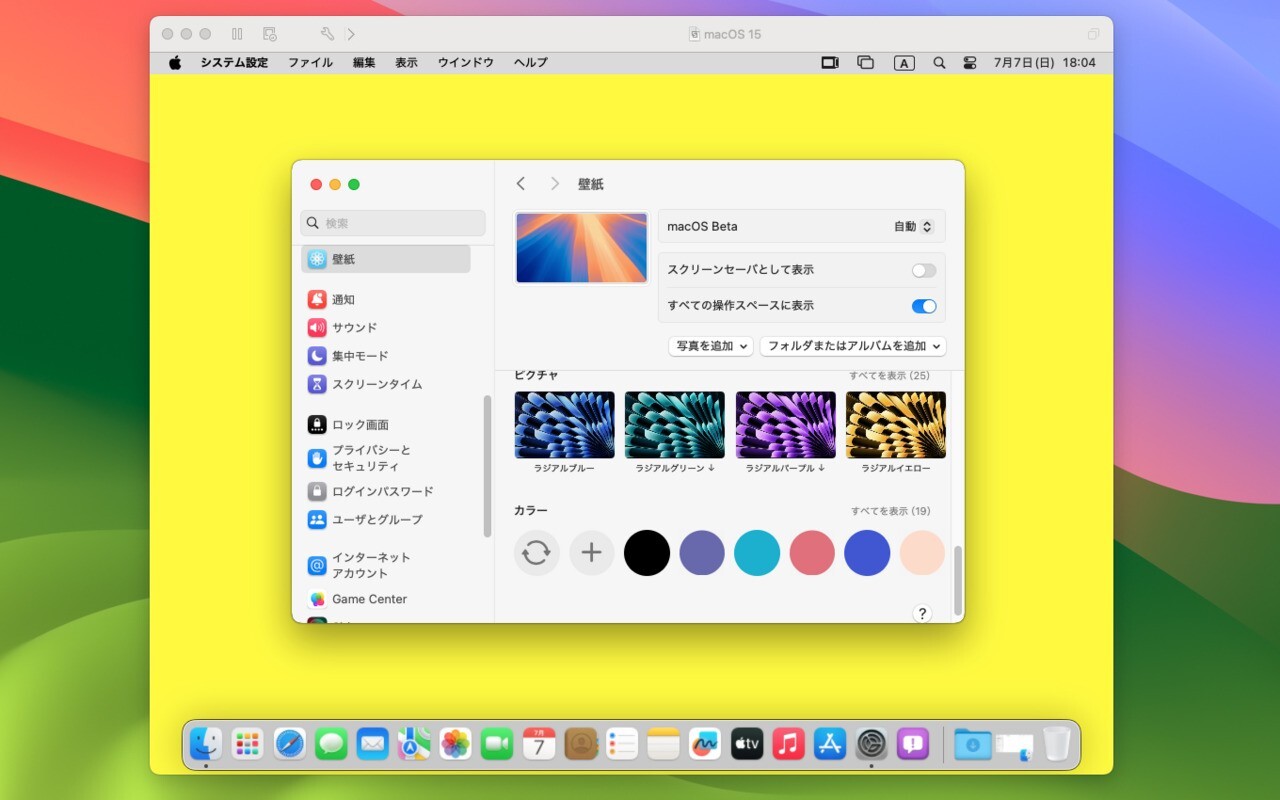
Task: Open the Apple TV app
Action: click(x=747, y=743)
